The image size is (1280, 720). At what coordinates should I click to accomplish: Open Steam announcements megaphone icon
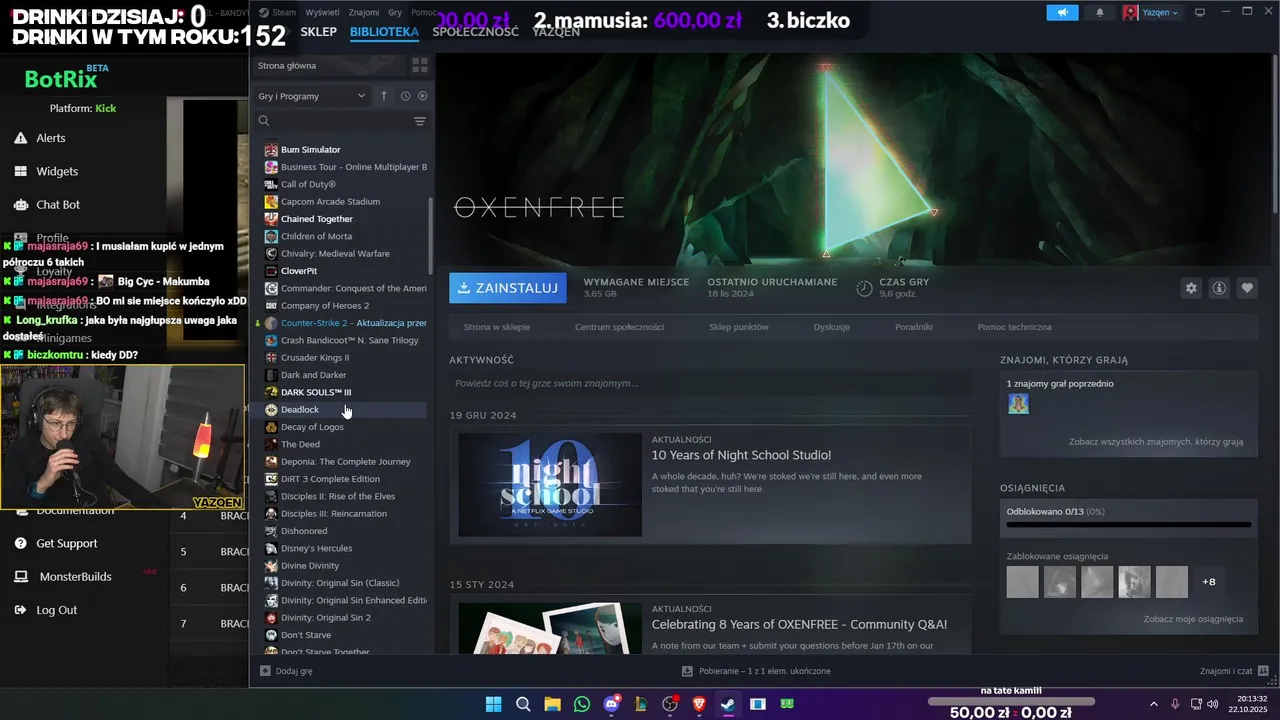pyautogui.click(x=1062, y=12)
